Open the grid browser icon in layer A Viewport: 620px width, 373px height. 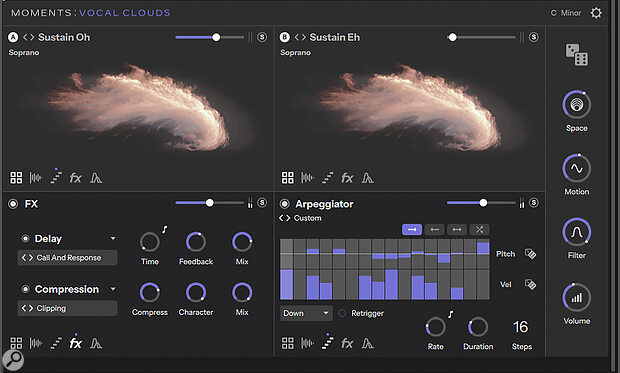tap(16, 178)
